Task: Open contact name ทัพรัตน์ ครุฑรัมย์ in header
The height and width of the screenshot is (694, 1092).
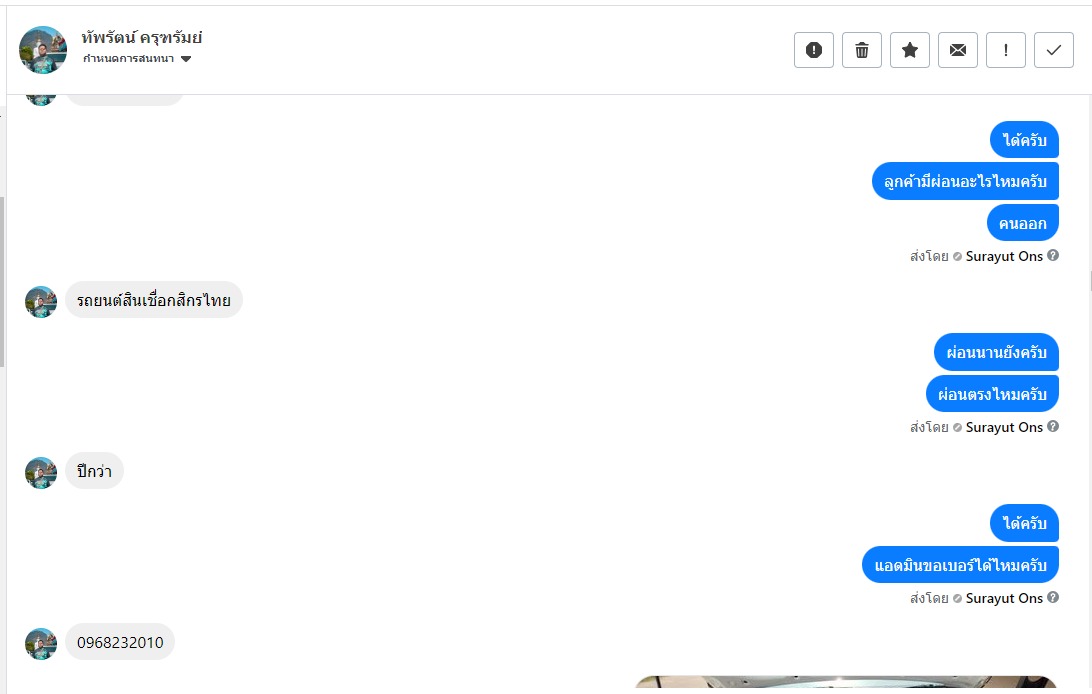Action: pyautogui.click(x=141, y=38)
